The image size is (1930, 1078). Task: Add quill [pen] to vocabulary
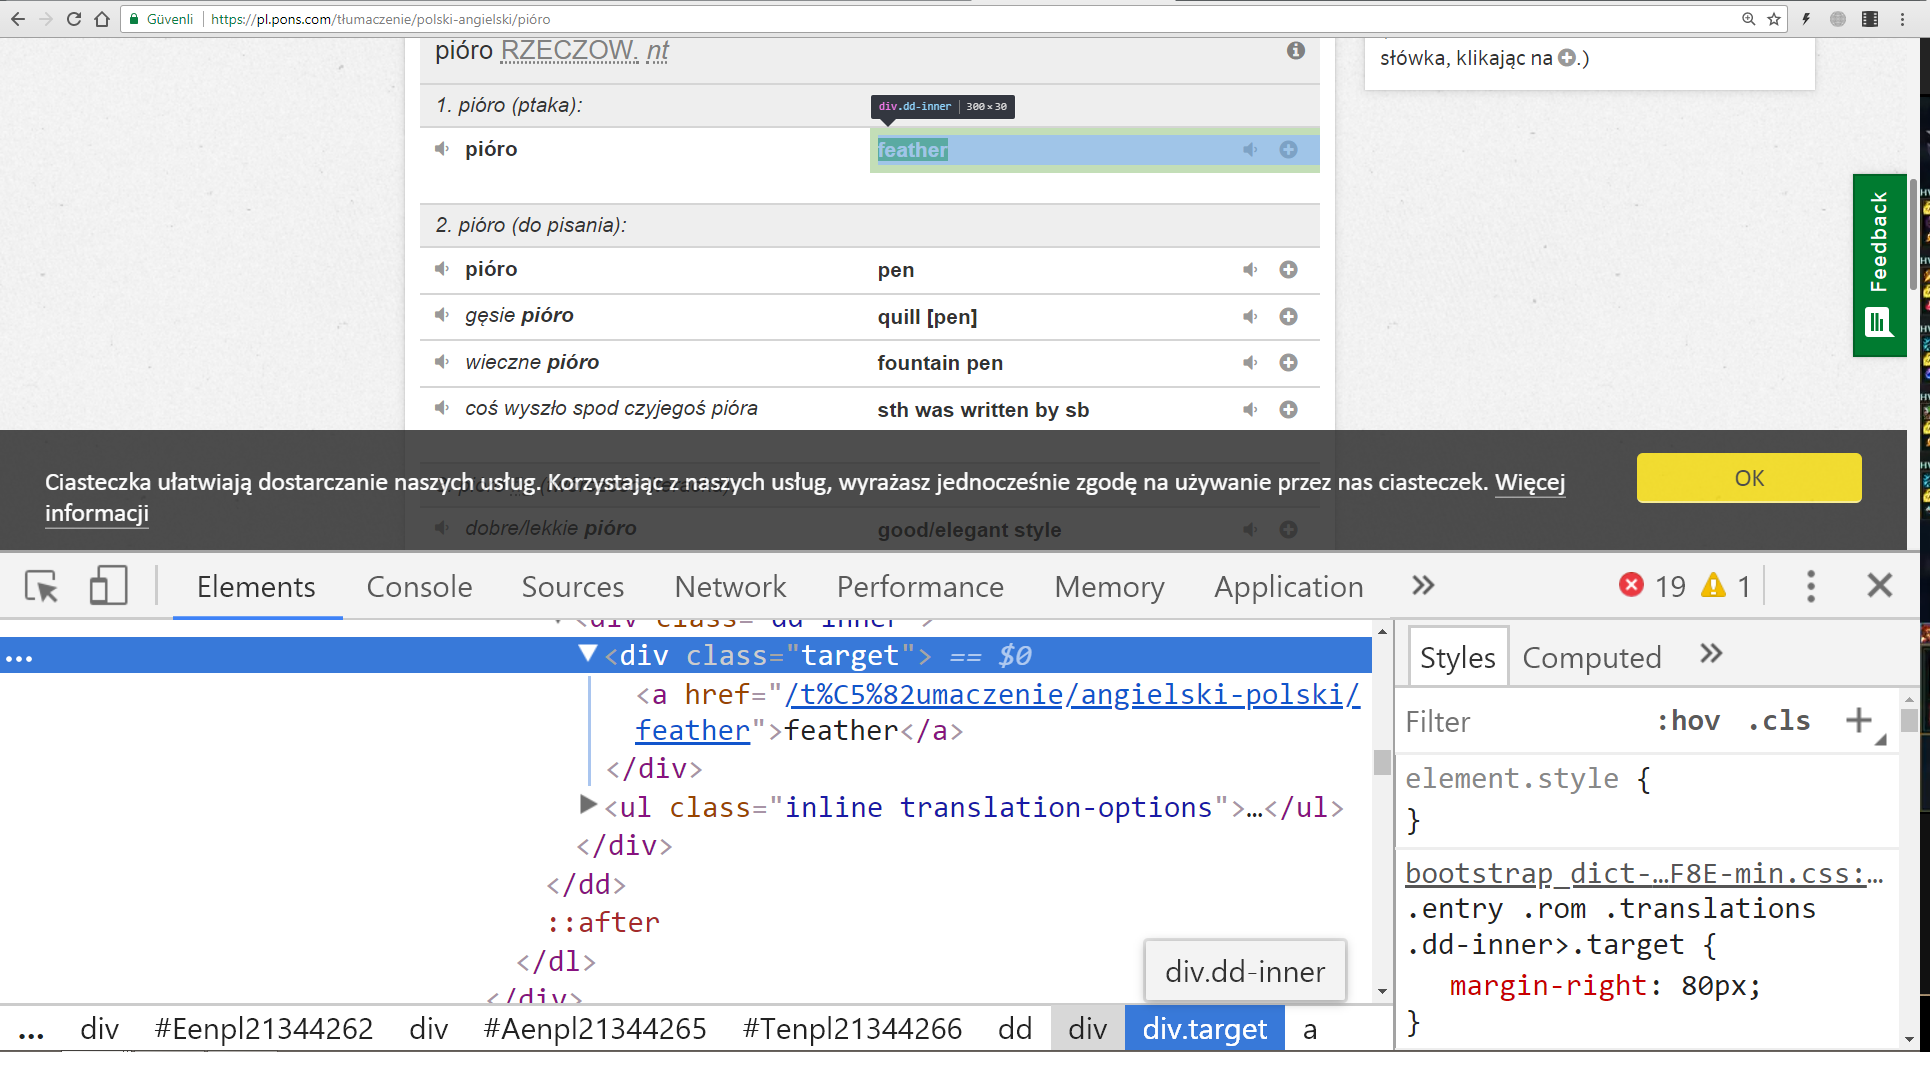1289,316
